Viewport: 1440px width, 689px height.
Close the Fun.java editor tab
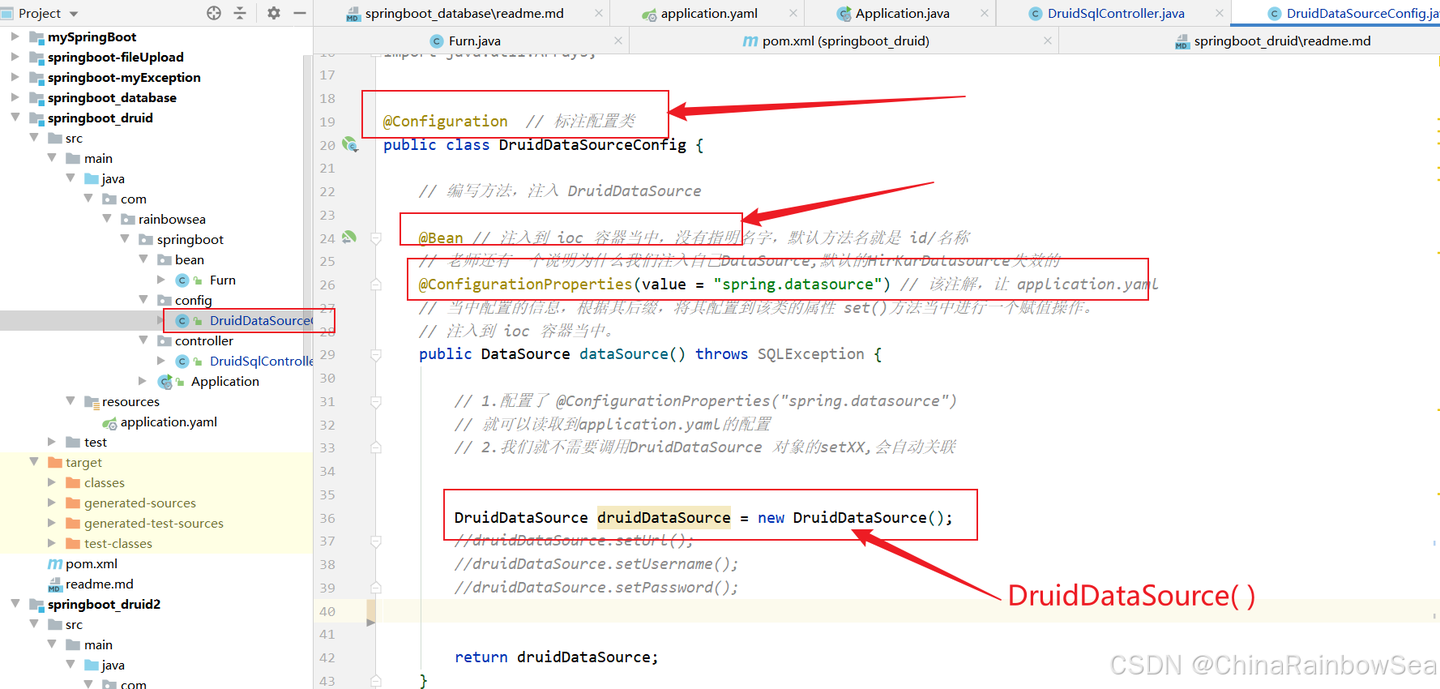[618, 40]
